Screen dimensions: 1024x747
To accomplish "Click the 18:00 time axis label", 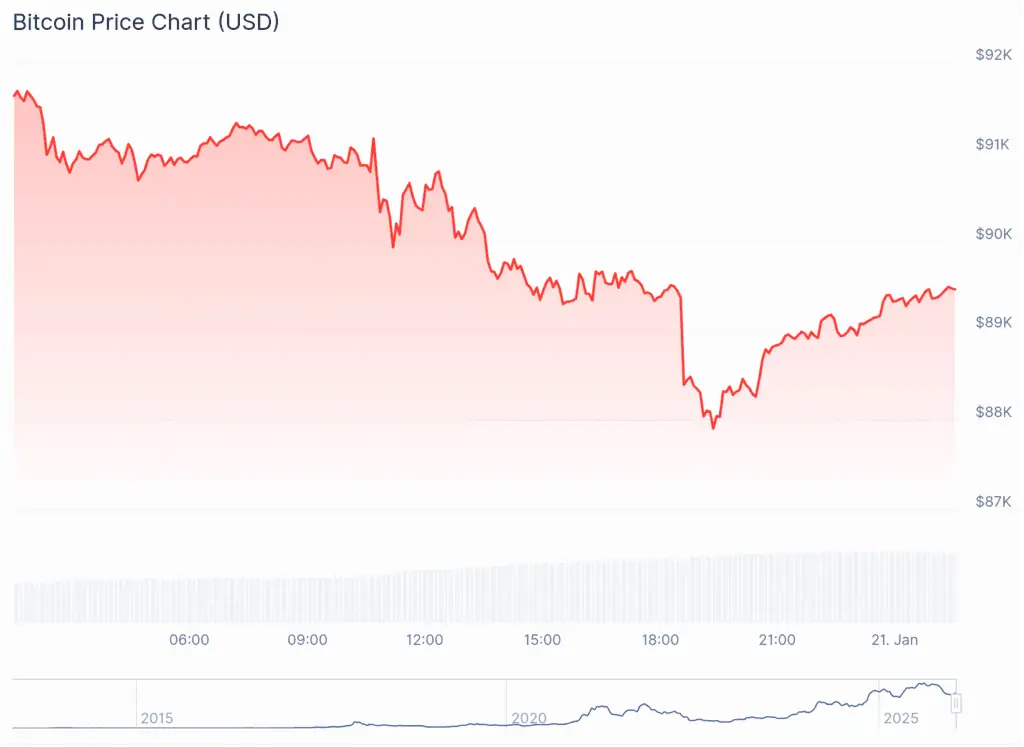I will point(660,640).
